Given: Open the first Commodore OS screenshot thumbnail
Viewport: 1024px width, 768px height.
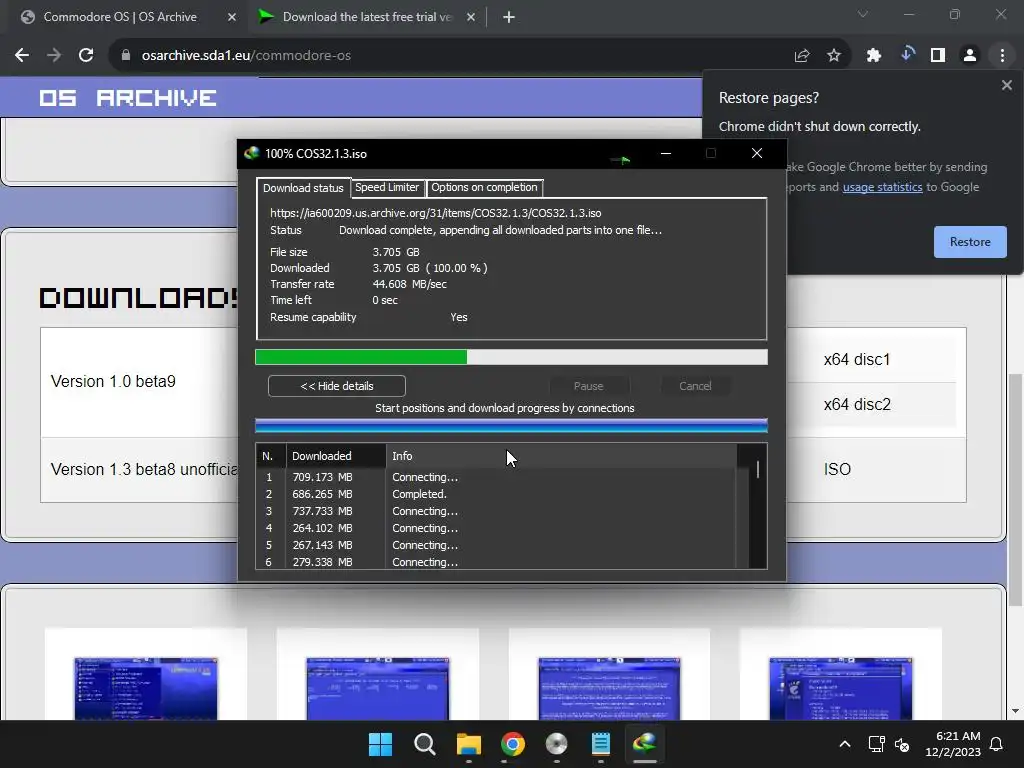Looking at the screenshot, I should click(146, 688).
